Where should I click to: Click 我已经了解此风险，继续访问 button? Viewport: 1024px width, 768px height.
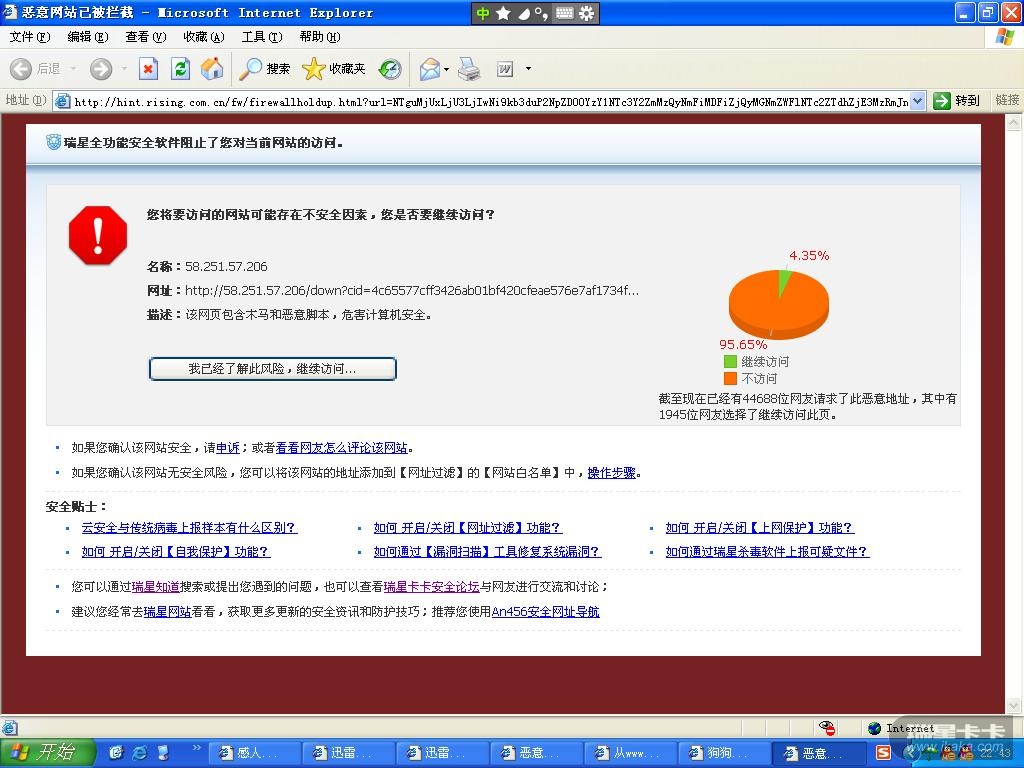tap(272, 369)
